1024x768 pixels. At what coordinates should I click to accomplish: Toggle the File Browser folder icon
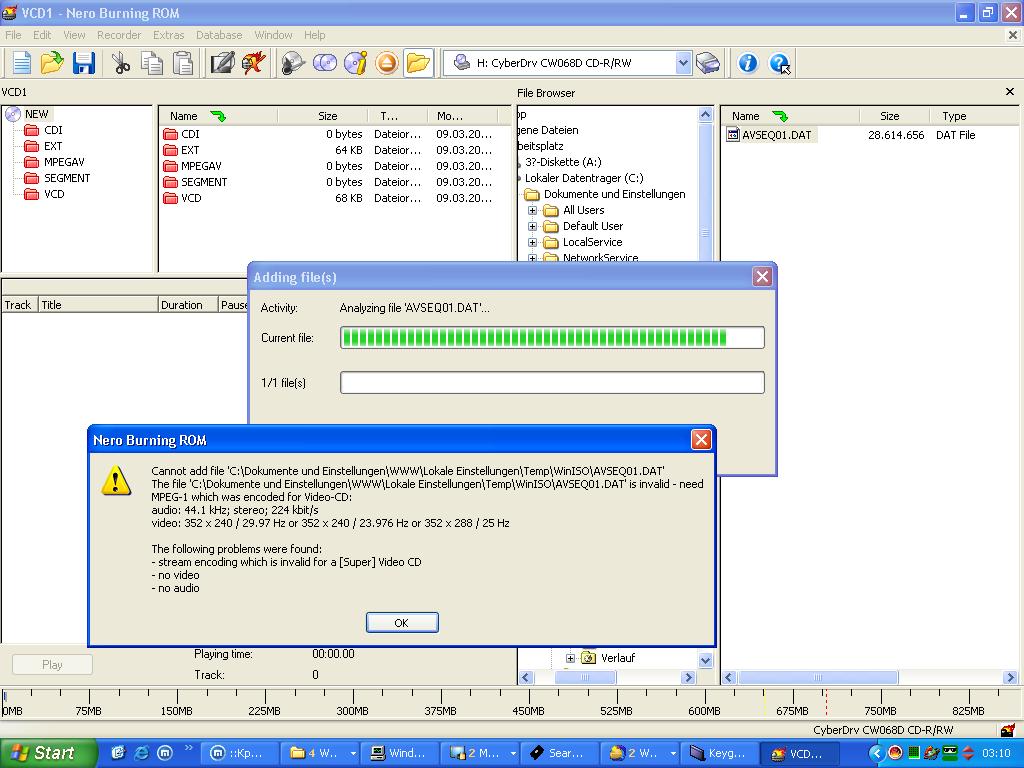(418, 63)
